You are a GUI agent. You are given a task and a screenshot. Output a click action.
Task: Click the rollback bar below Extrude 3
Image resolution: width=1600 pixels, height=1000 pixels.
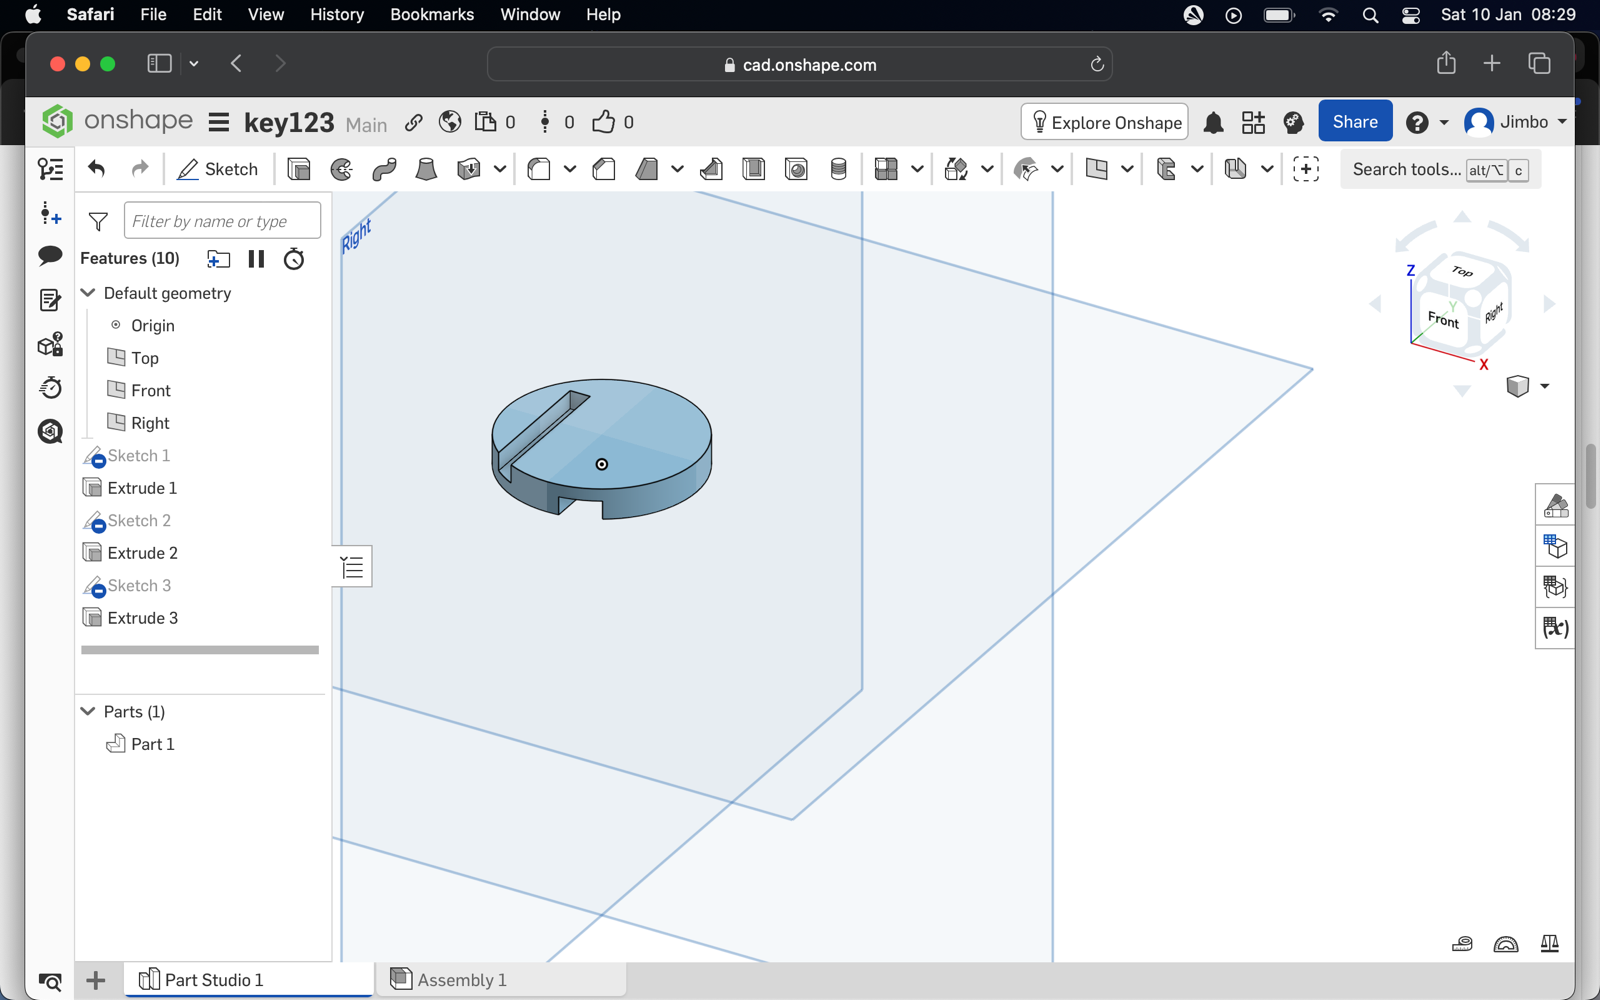(x=200, y=650)
